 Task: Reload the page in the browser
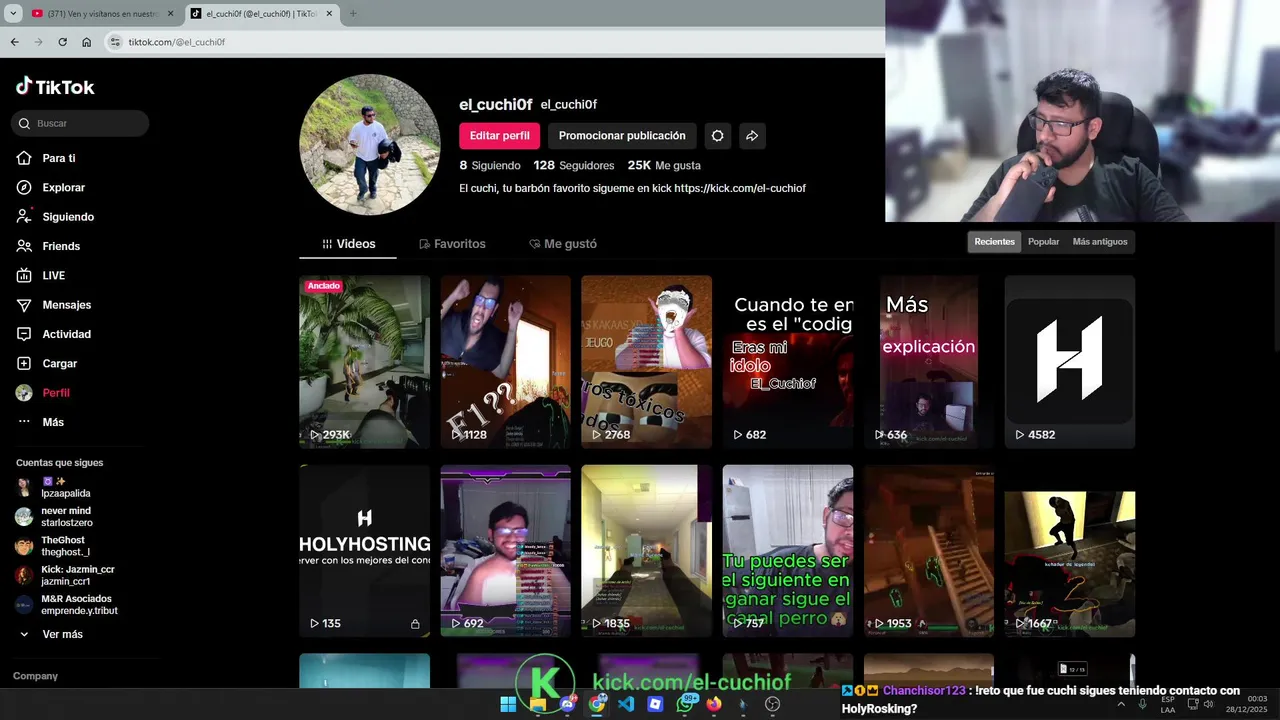62,42
